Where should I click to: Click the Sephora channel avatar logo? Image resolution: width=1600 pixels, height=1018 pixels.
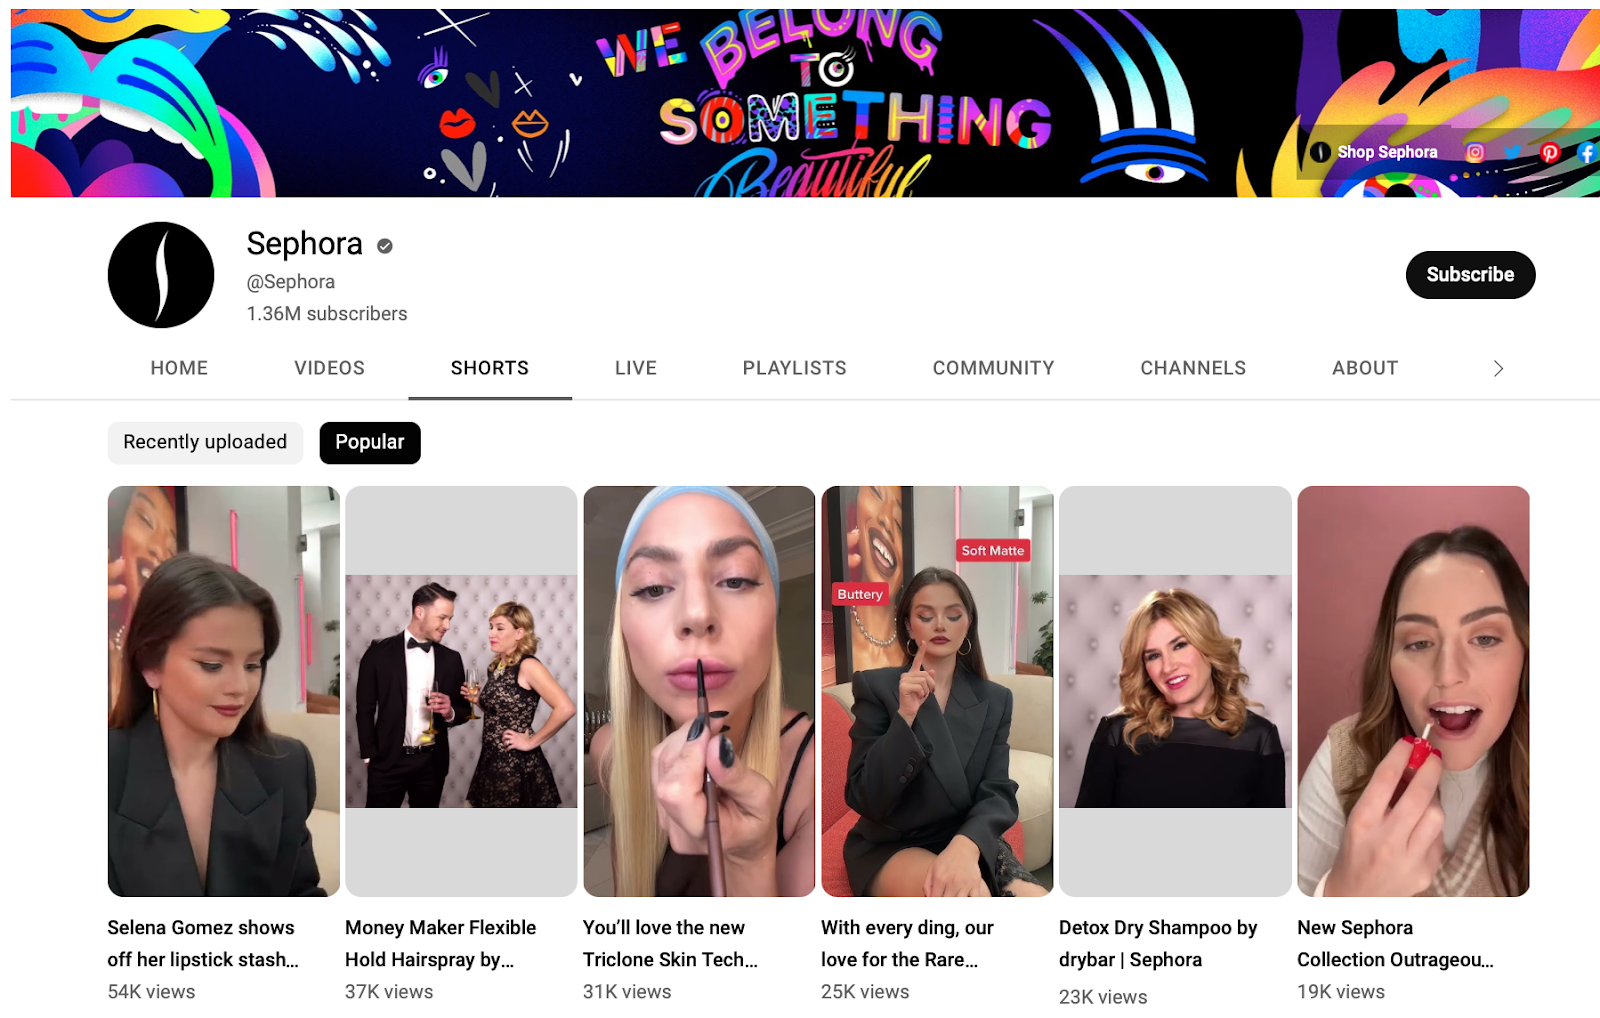161,275
